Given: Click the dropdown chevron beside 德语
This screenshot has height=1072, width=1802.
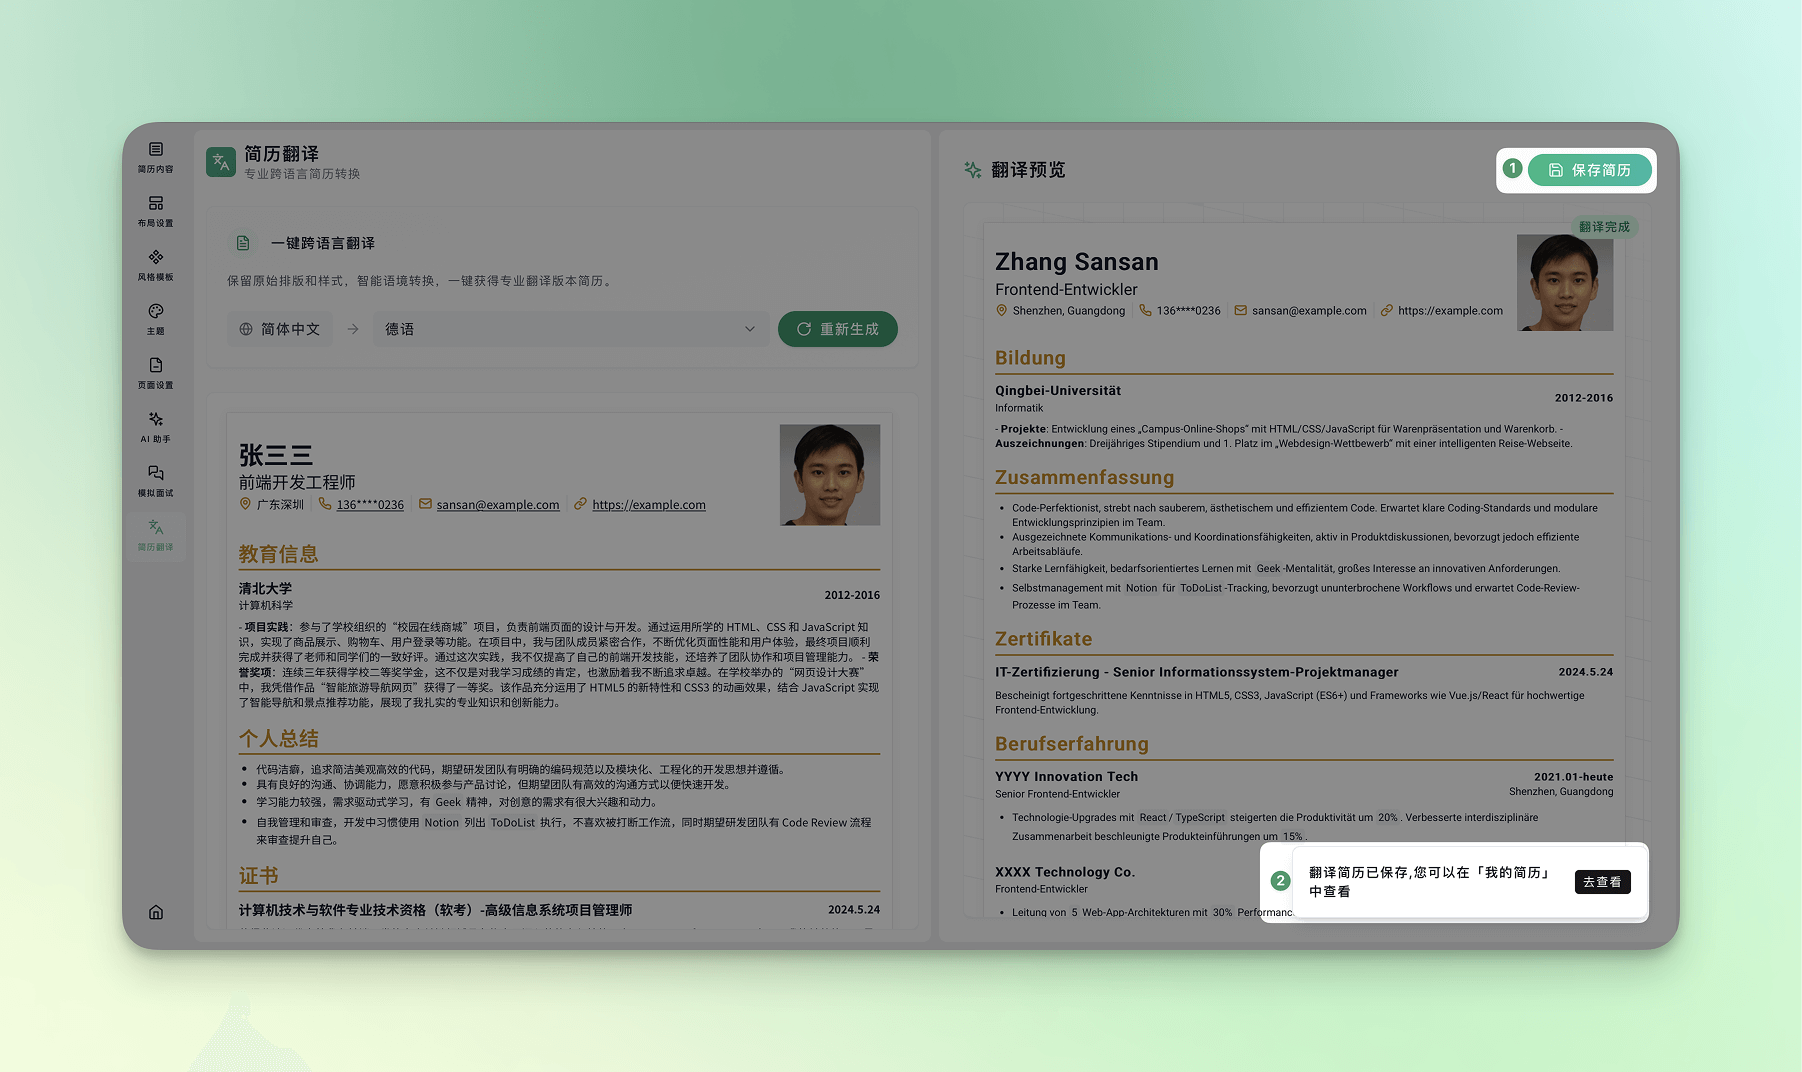Looking at the screenshot, I should pos(750,329).
